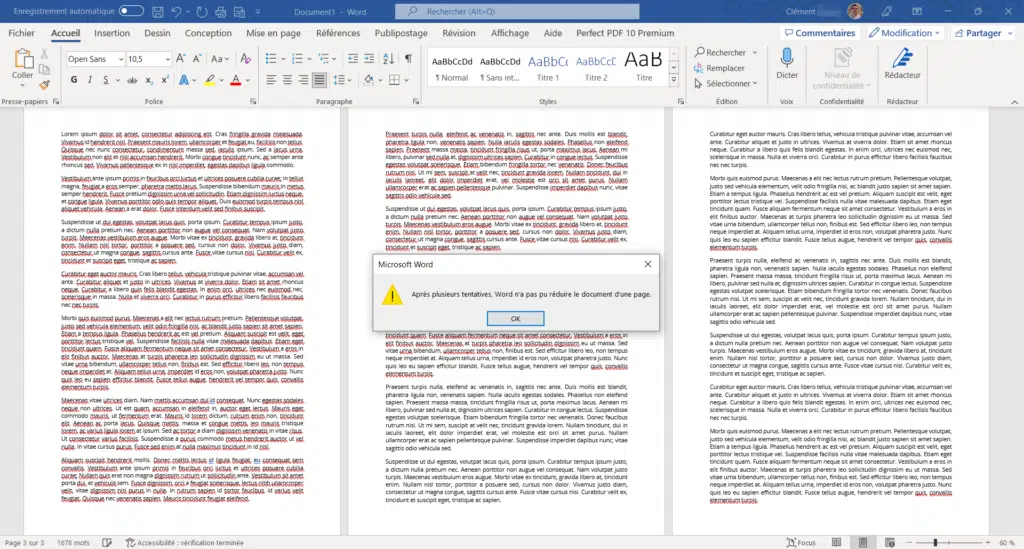Open the undo history dropdown arrow
The height and width of the screenshot is (549, 1024).
[187, 12]
